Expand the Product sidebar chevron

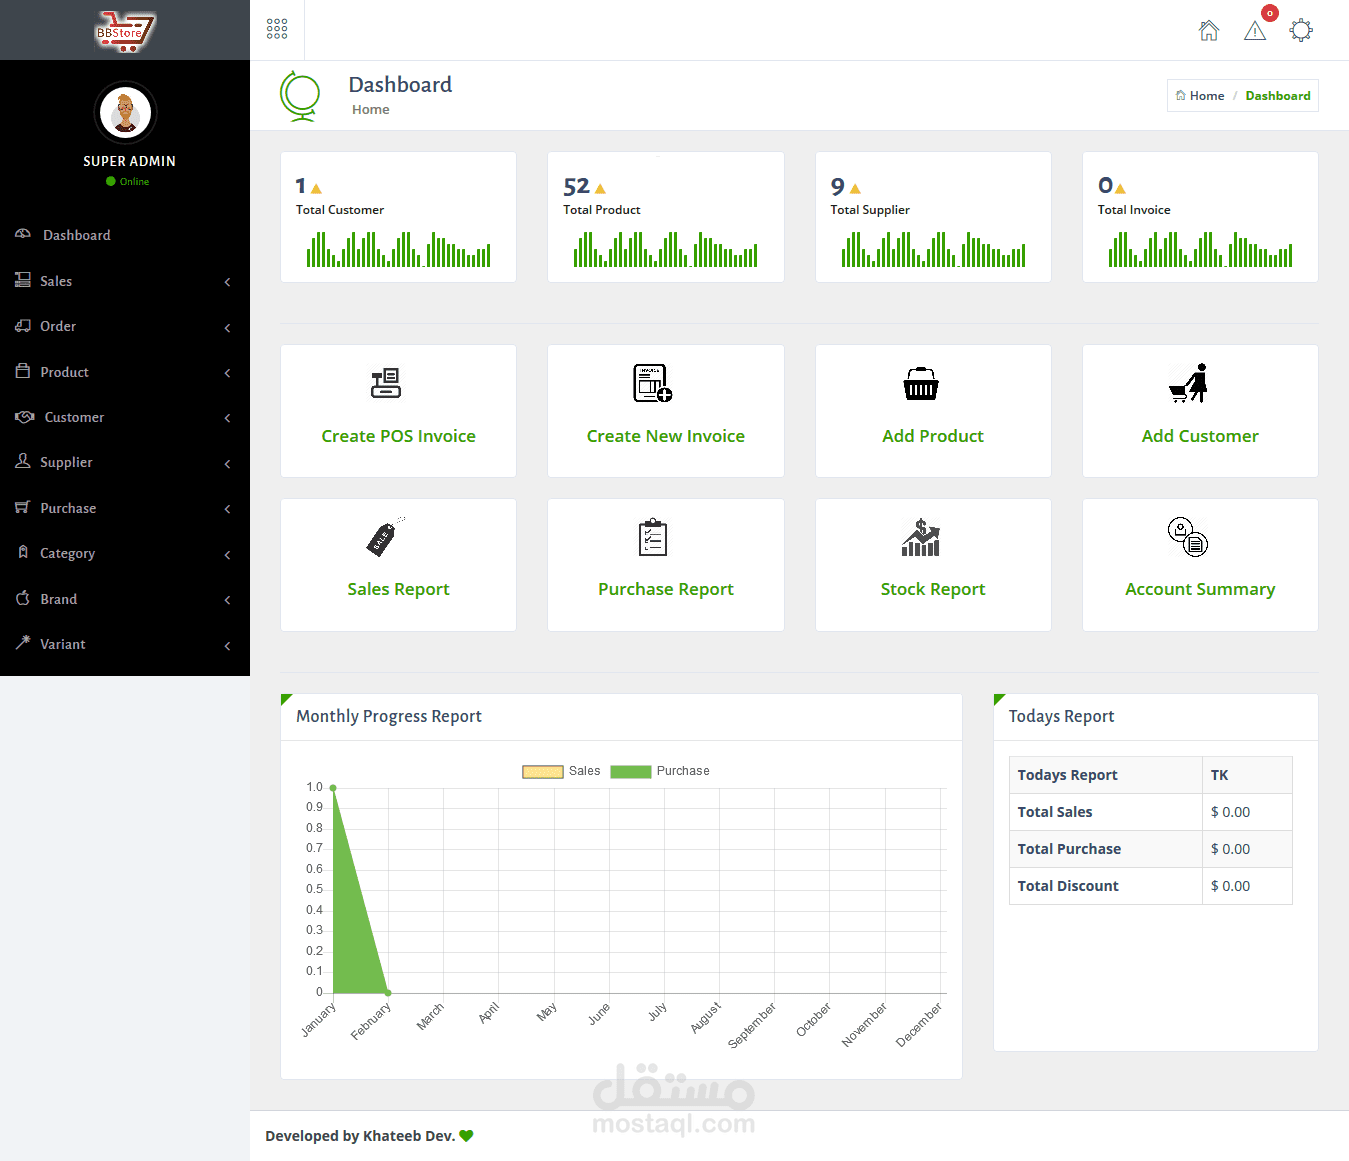pyautogui.click(x=228, y=373)
